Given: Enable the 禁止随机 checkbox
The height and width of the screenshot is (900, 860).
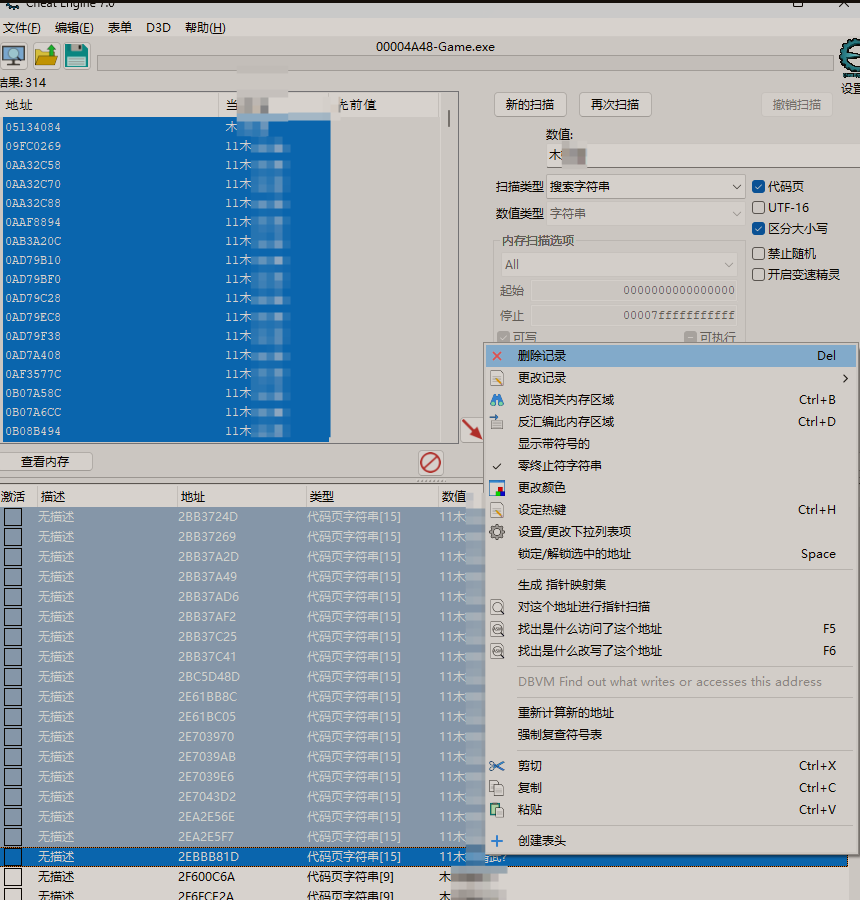Looking at the screenshot, I should (x=758, y=253).
